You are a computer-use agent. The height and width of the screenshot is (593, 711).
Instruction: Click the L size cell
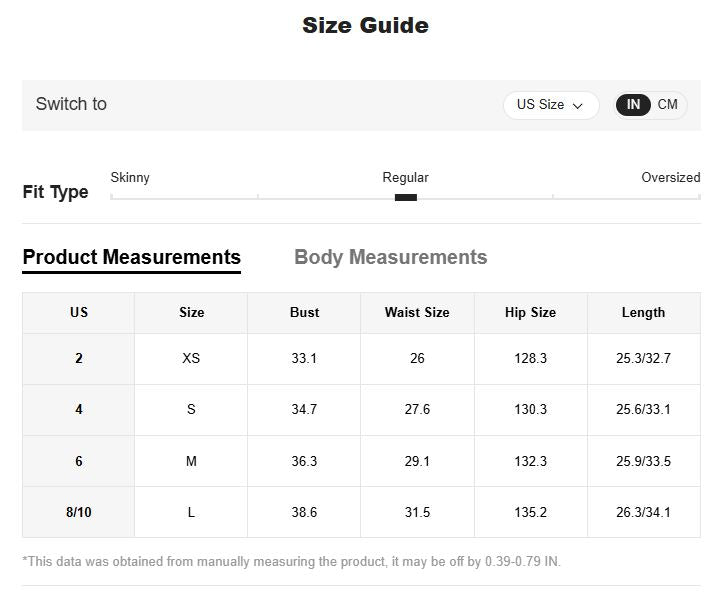[191, 512]
